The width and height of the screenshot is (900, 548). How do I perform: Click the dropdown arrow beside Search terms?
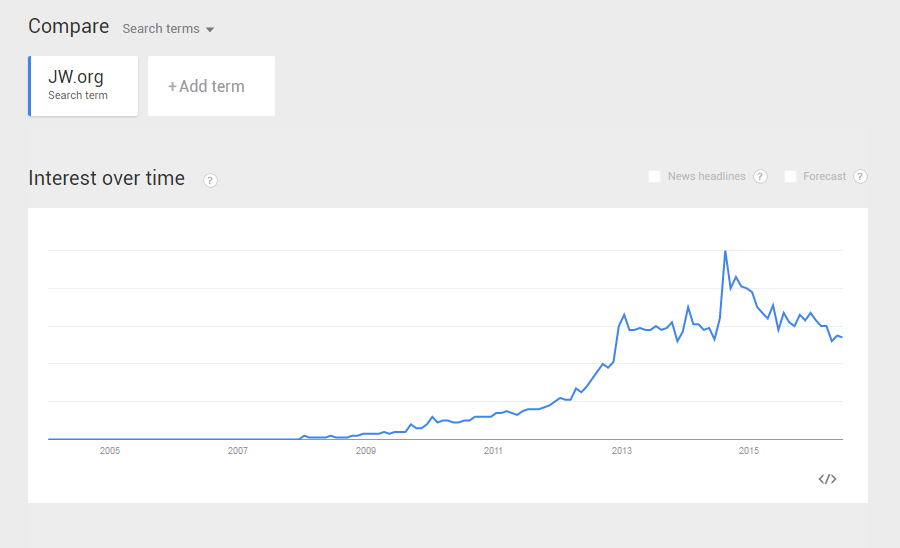210,30
